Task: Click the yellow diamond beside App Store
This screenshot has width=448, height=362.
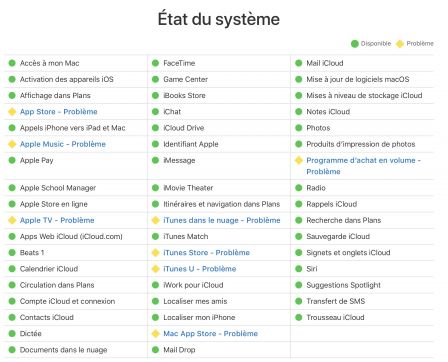Action: click(x=12, y=112)
